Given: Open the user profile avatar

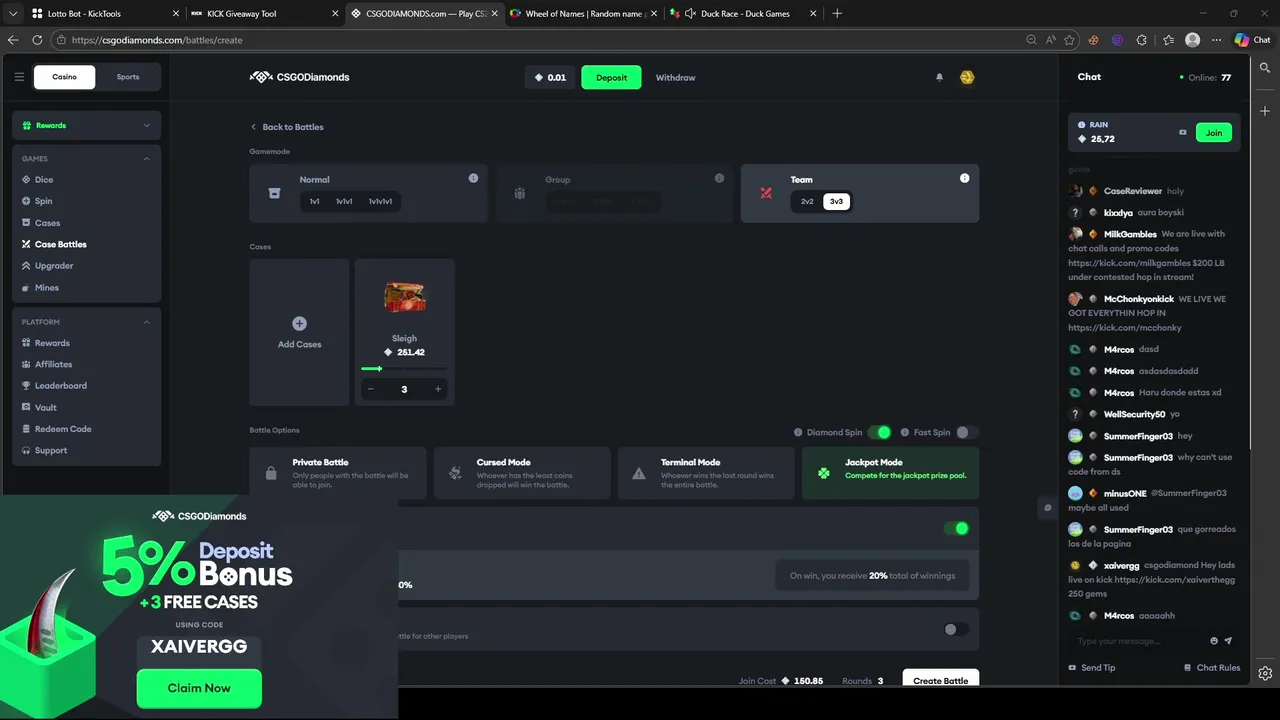Looking at the screenshot, I should coord(967,77).
